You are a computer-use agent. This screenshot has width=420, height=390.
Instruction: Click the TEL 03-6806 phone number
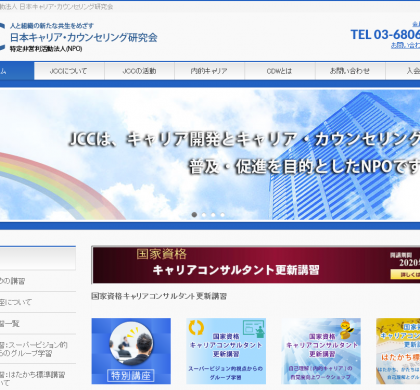(x=385, y=35)
